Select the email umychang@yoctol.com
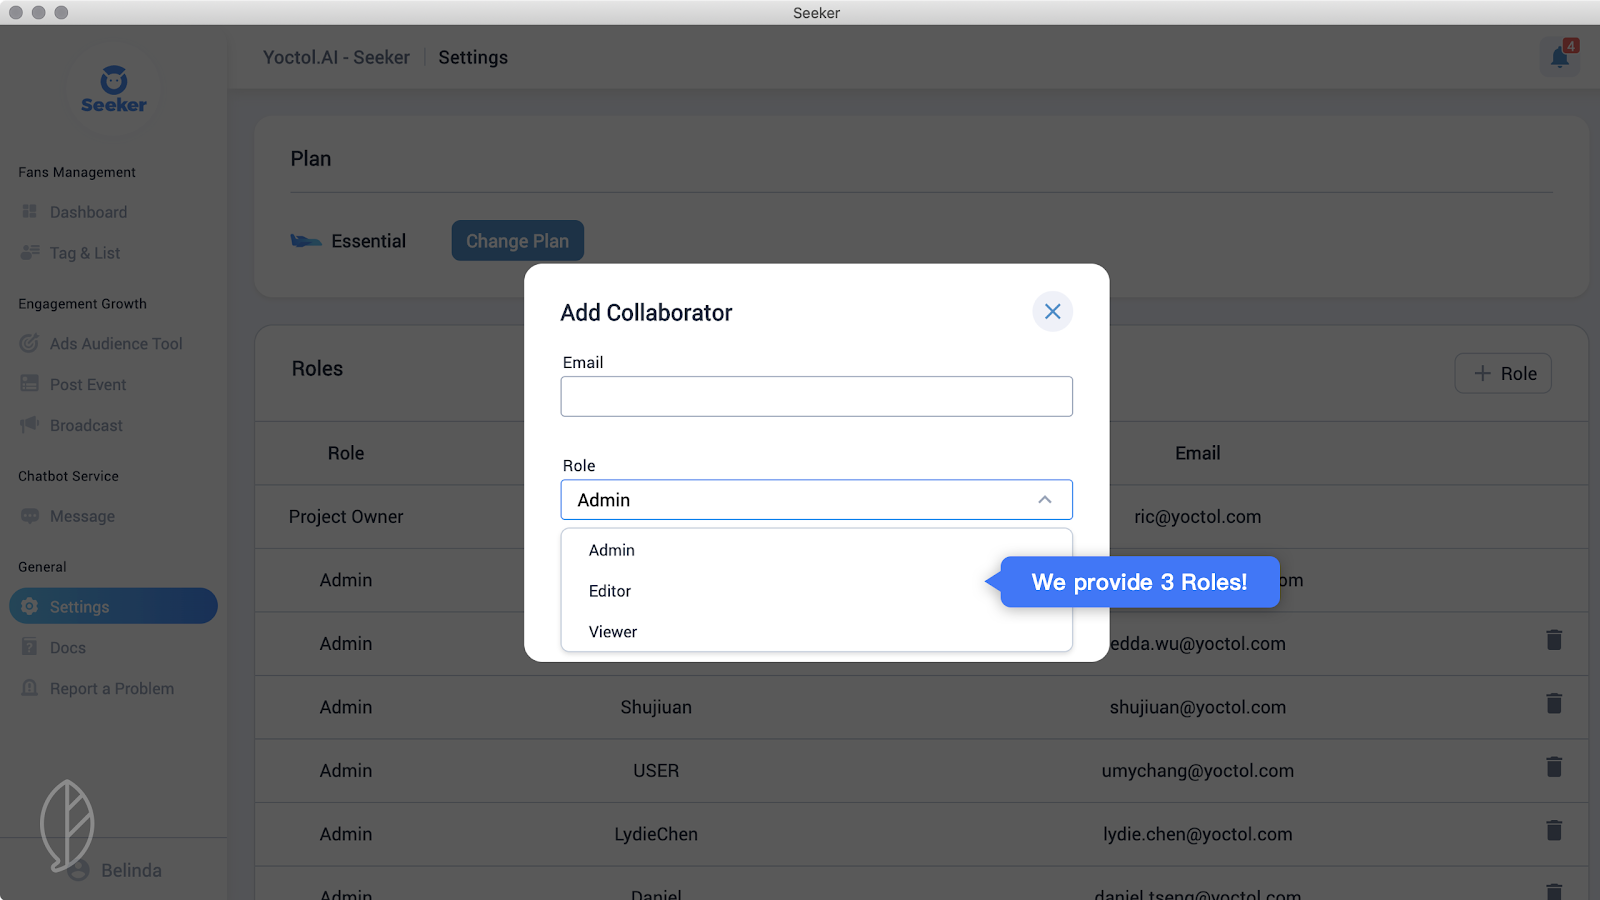This screenshot has height=900, width=1600. [x=1197, y=771]
